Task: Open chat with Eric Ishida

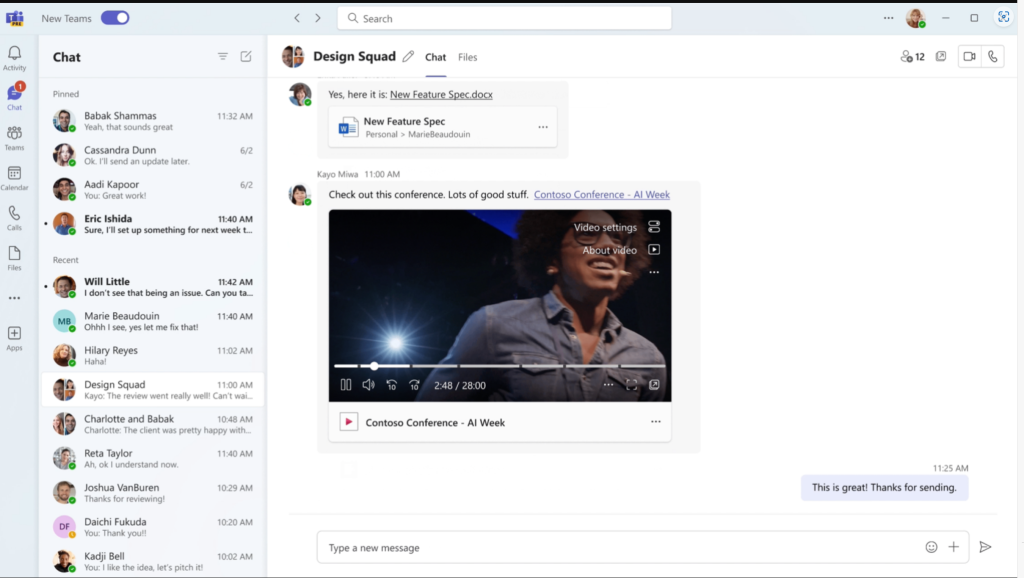Action: [153, 224]
